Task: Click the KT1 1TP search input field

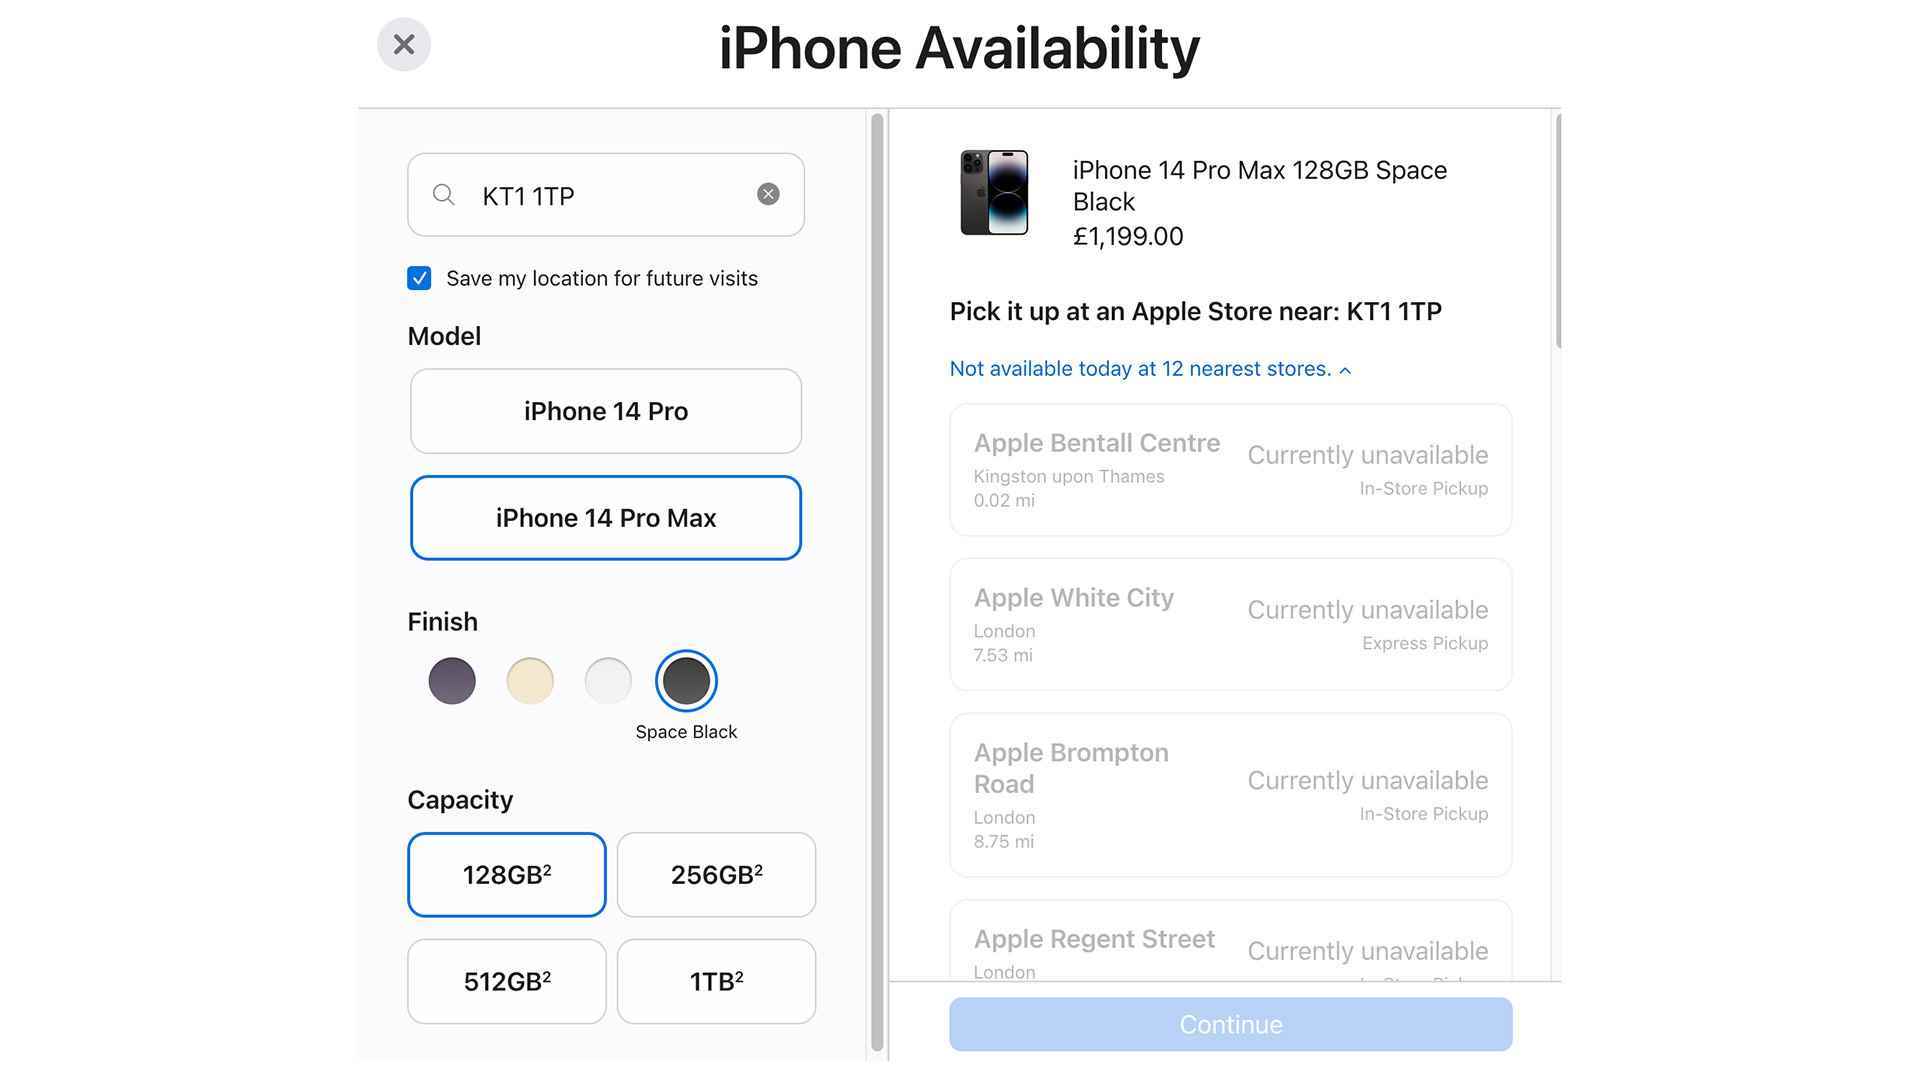Action: [x=605, y=194]
